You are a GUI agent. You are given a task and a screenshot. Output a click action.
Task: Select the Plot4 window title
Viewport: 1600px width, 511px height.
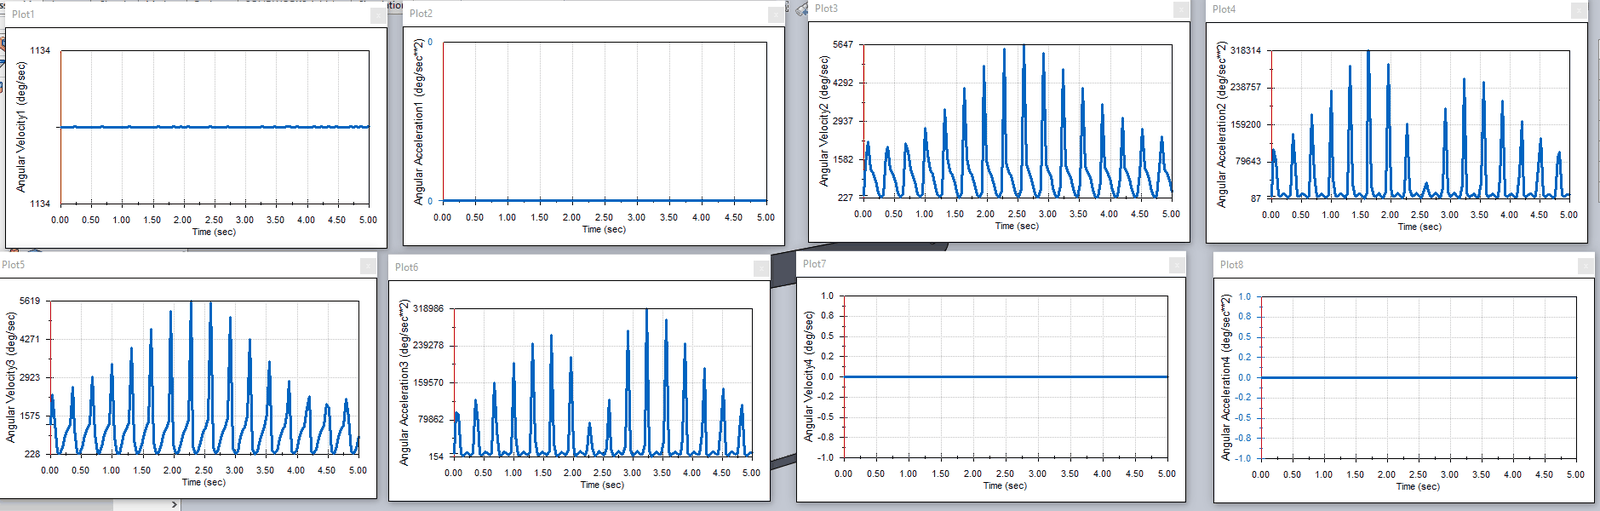[1224, 9]
